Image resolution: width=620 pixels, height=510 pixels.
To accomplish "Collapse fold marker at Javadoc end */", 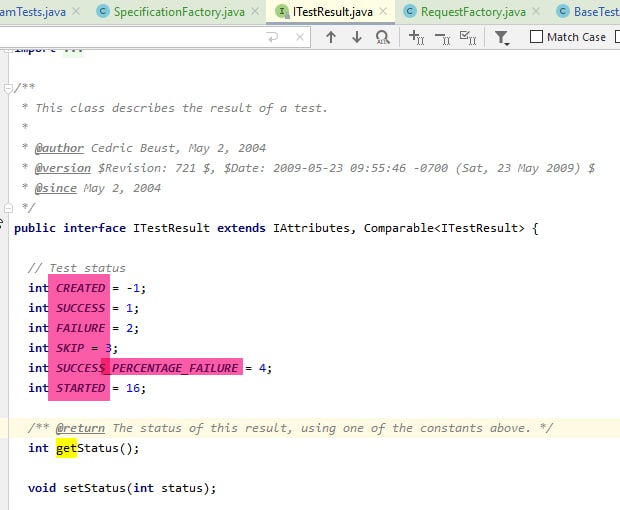I will pyautogui.click(x=8, y=207).
